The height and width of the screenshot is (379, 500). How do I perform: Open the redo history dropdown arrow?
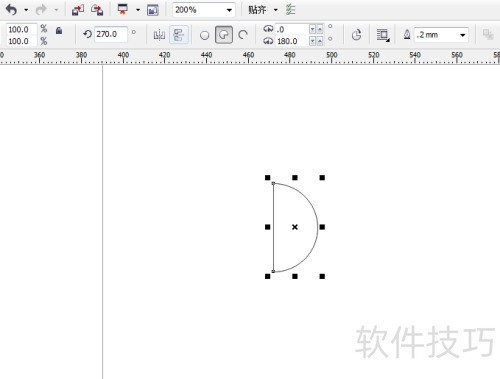pyautogui.click(x=56, y=10)
